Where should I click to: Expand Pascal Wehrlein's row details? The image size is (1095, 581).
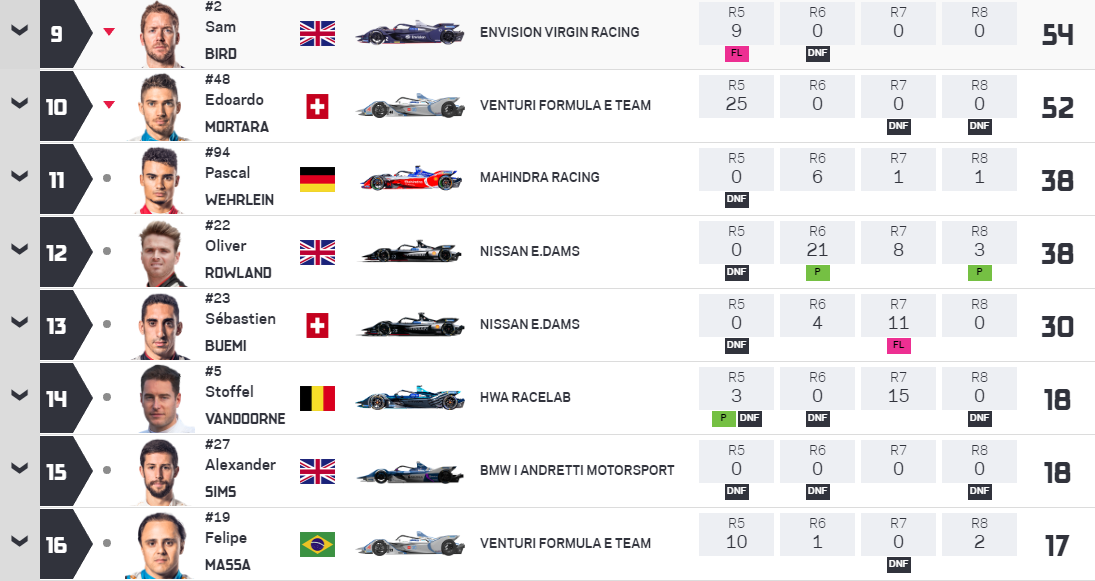[17, 177]
